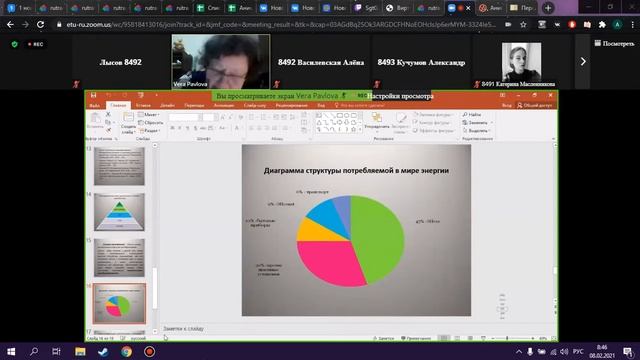
Task: Reload the page with refresh icon
Action: [40, 24]
